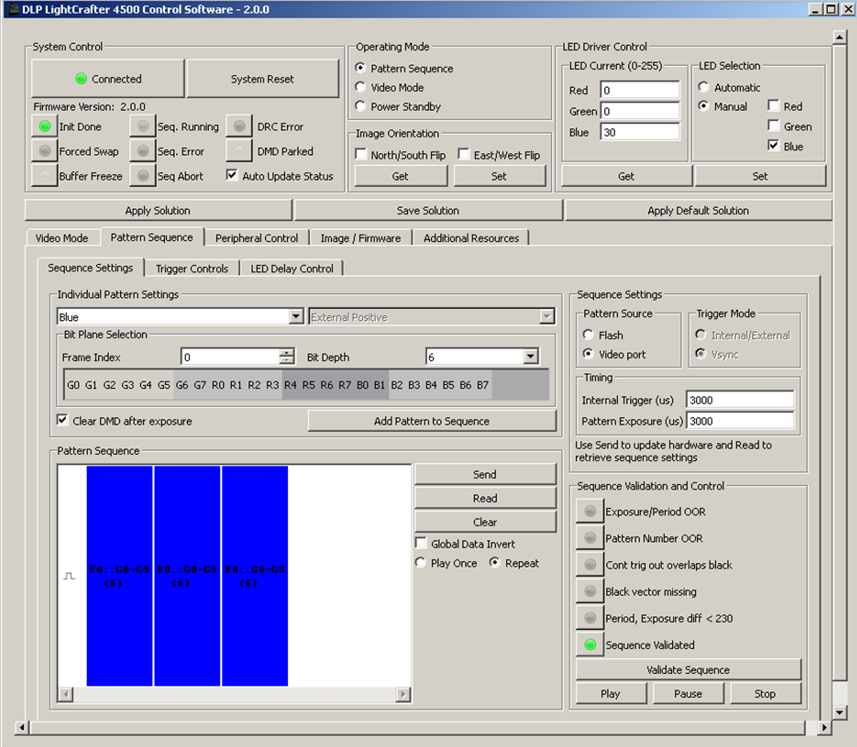Click the first blue pattern block
This screenshot has width=857, height=747.
[x=119, y=575]
